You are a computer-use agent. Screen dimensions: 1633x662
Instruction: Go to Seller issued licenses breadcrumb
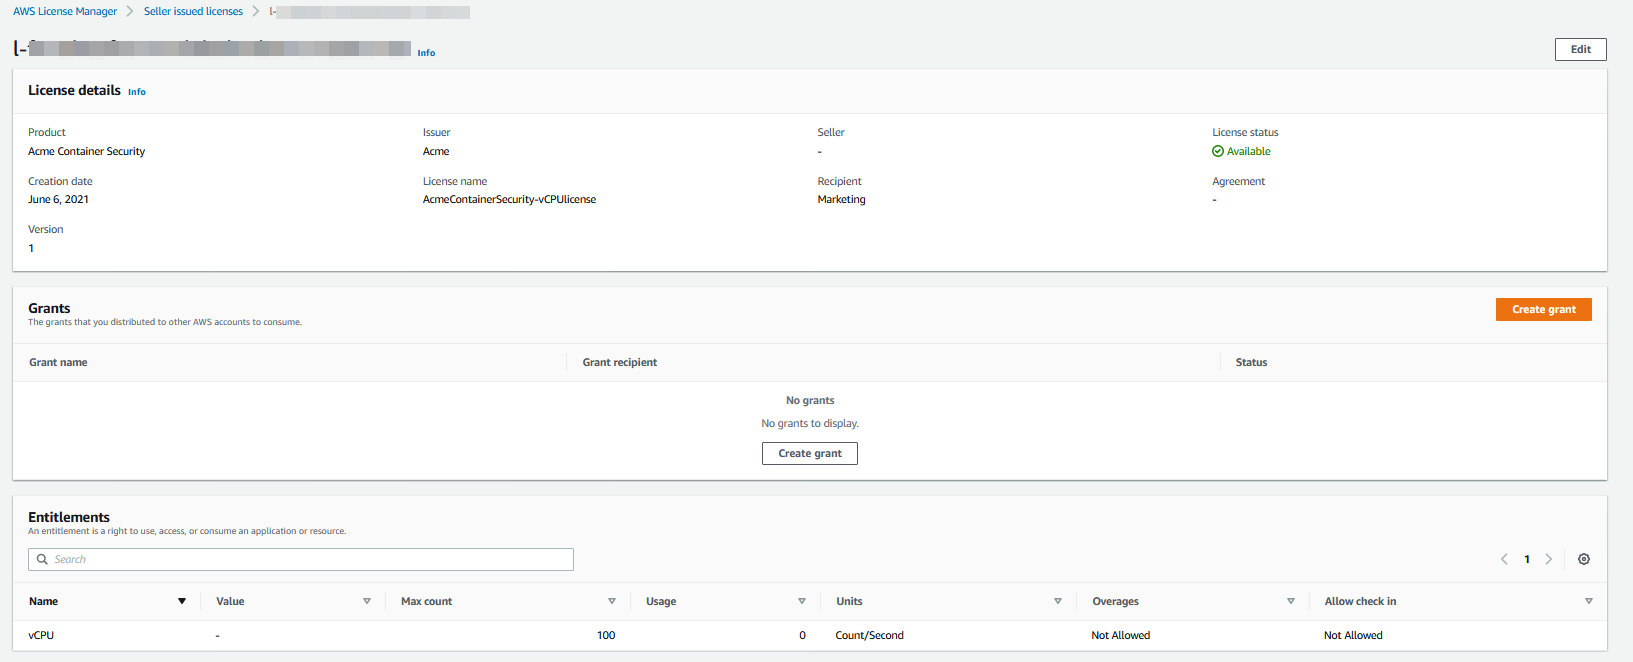coord(193,11)
